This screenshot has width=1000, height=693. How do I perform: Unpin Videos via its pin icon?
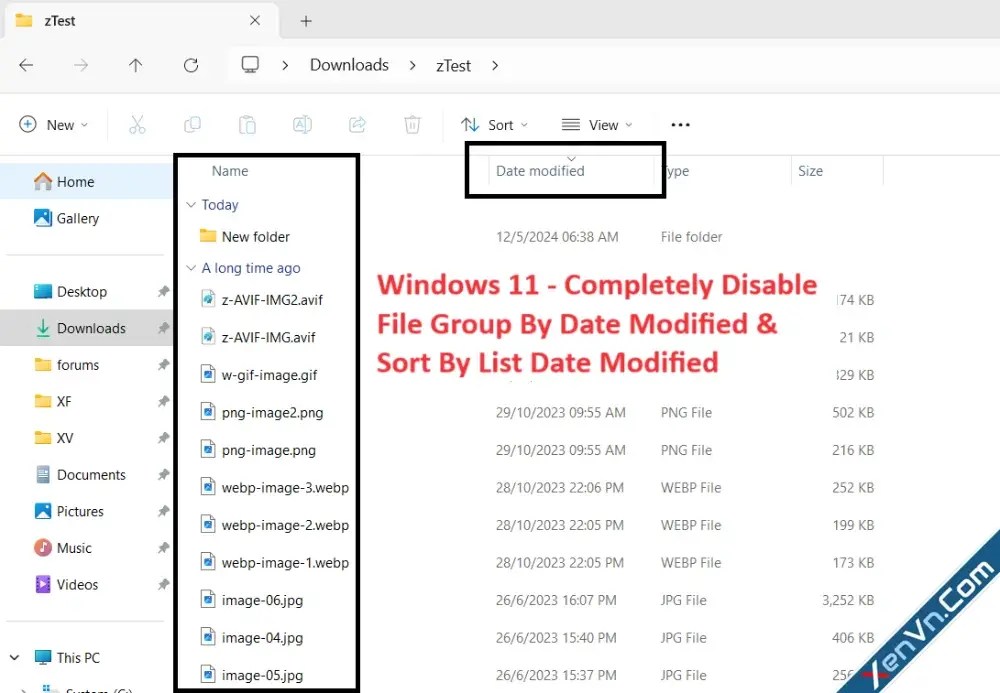pyautogui.click(x=164, y=585)
